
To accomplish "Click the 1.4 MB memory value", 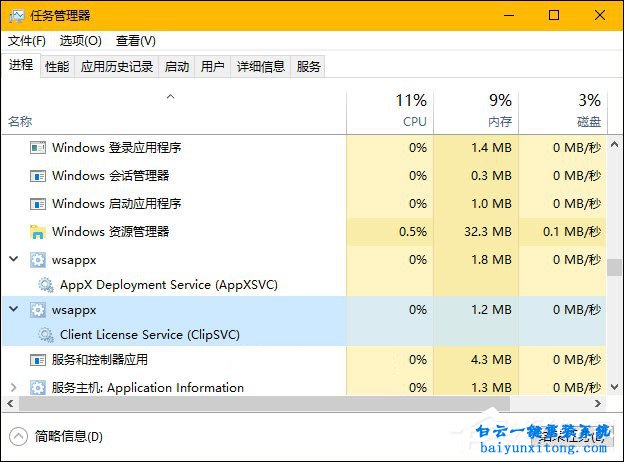I will 491,148.
